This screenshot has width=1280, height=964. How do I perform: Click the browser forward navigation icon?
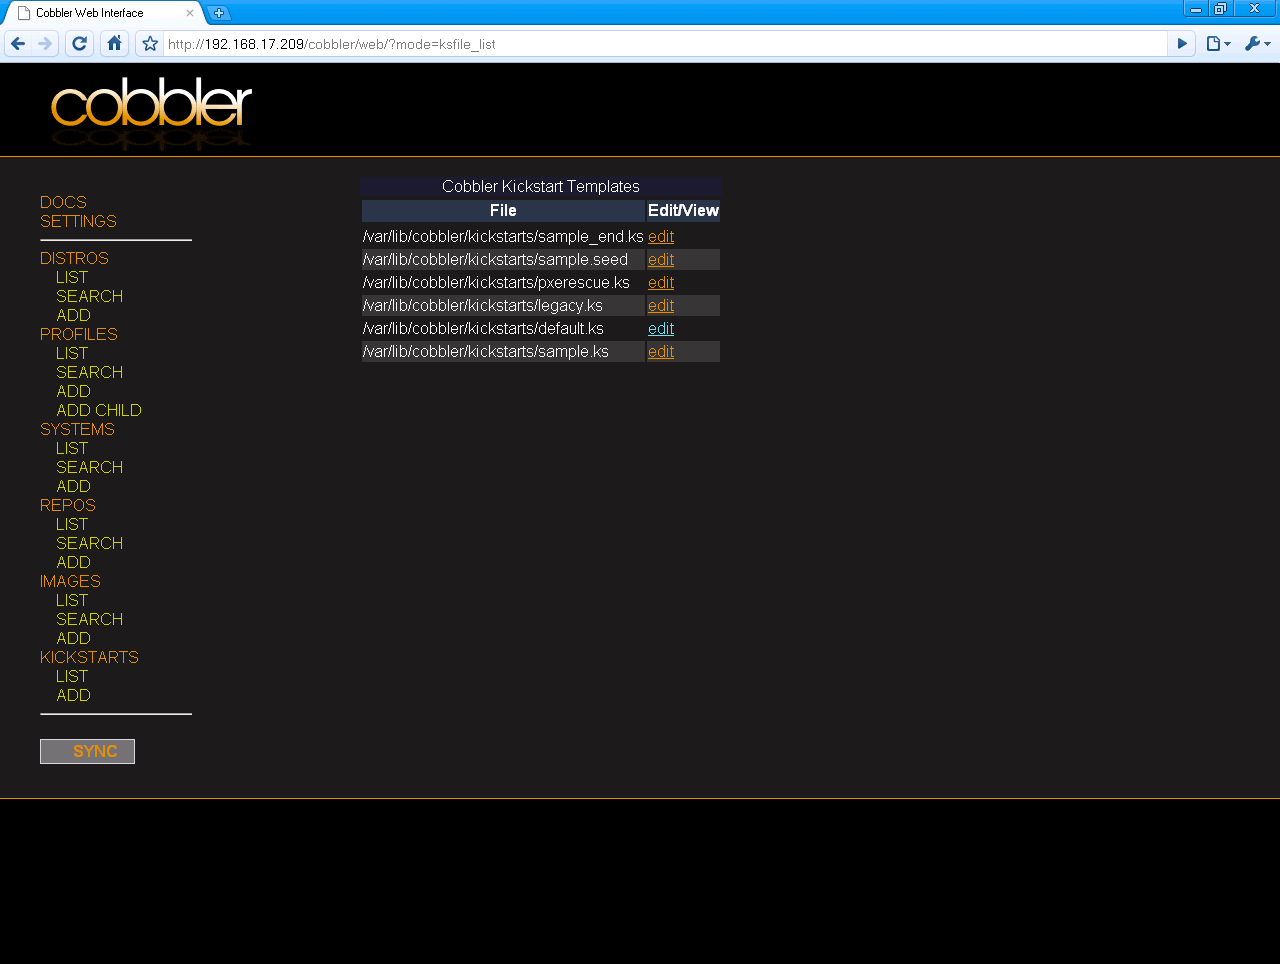click(44, 43)
